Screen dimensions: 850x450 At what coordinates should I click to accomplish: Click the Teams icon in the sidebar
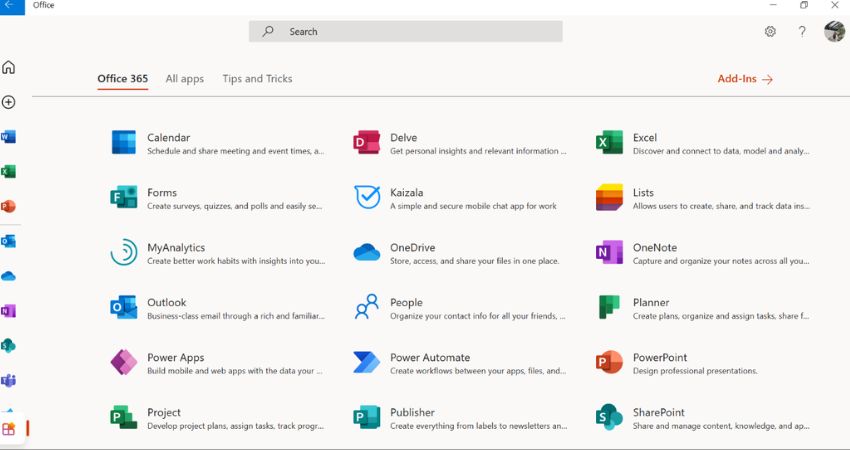pyautogui.click(x=9, y=381)
